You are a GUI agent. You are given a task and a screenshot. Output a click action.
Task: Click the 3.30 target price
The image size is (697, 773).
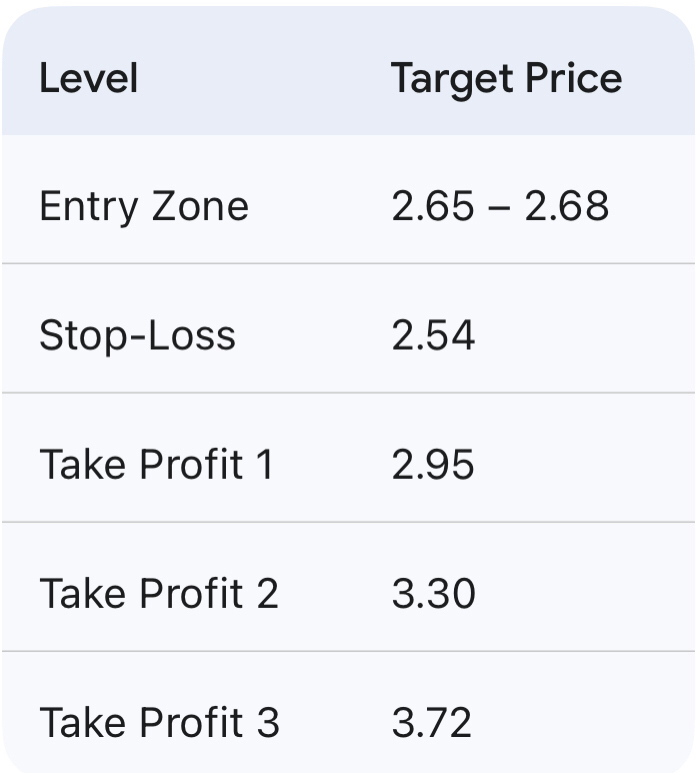click(433, 594)
